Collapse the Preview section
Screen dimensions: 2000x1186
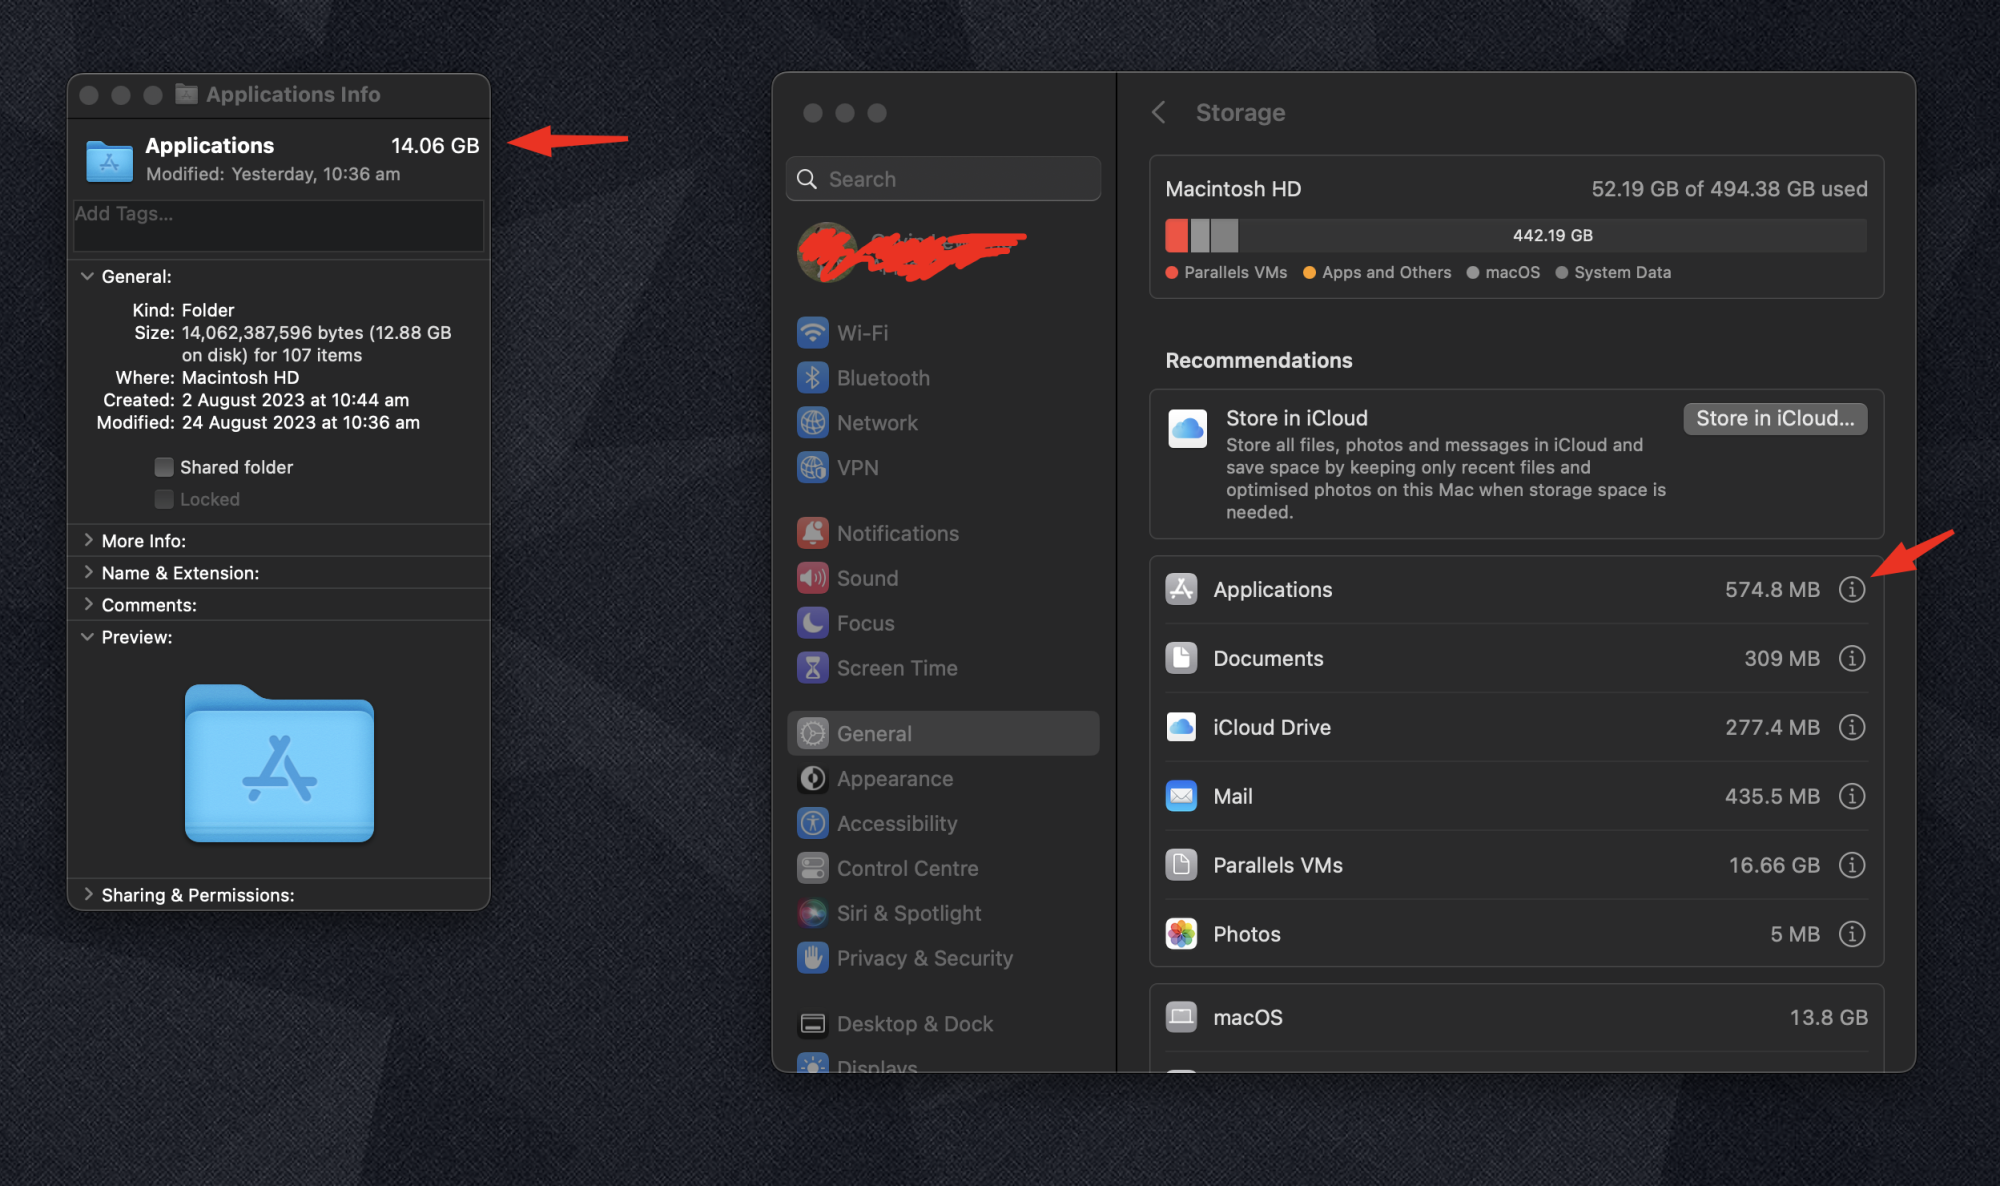point(88,637)
